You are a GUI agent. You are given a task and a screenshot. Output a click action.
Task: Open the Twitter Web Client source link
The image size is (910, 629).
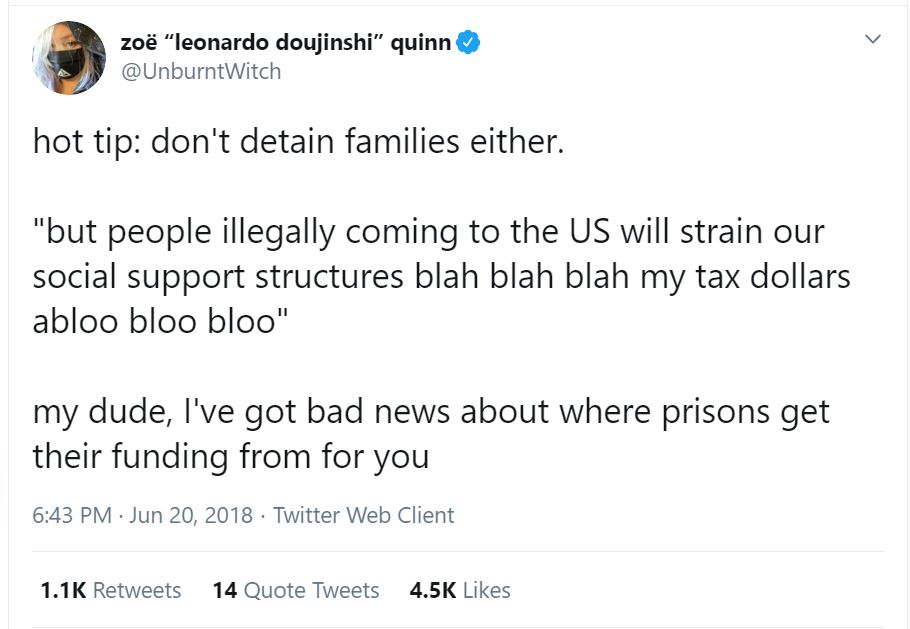363,515
